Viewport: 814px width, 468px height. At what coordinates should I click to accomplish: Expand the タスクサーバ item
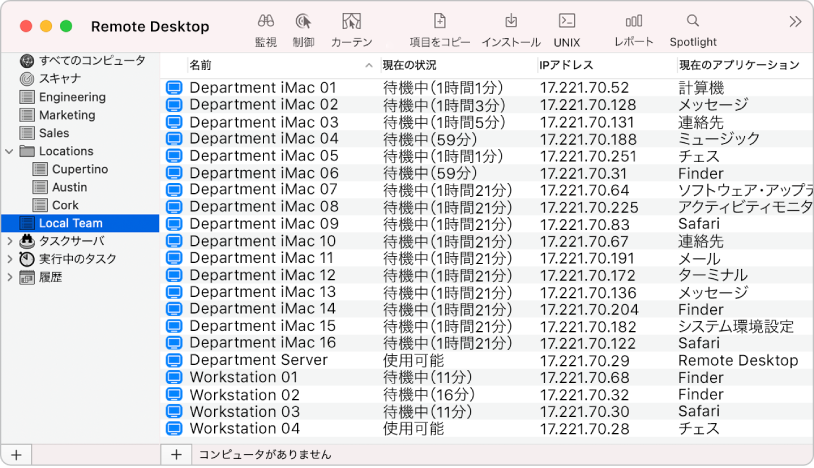tap(9, 241)
